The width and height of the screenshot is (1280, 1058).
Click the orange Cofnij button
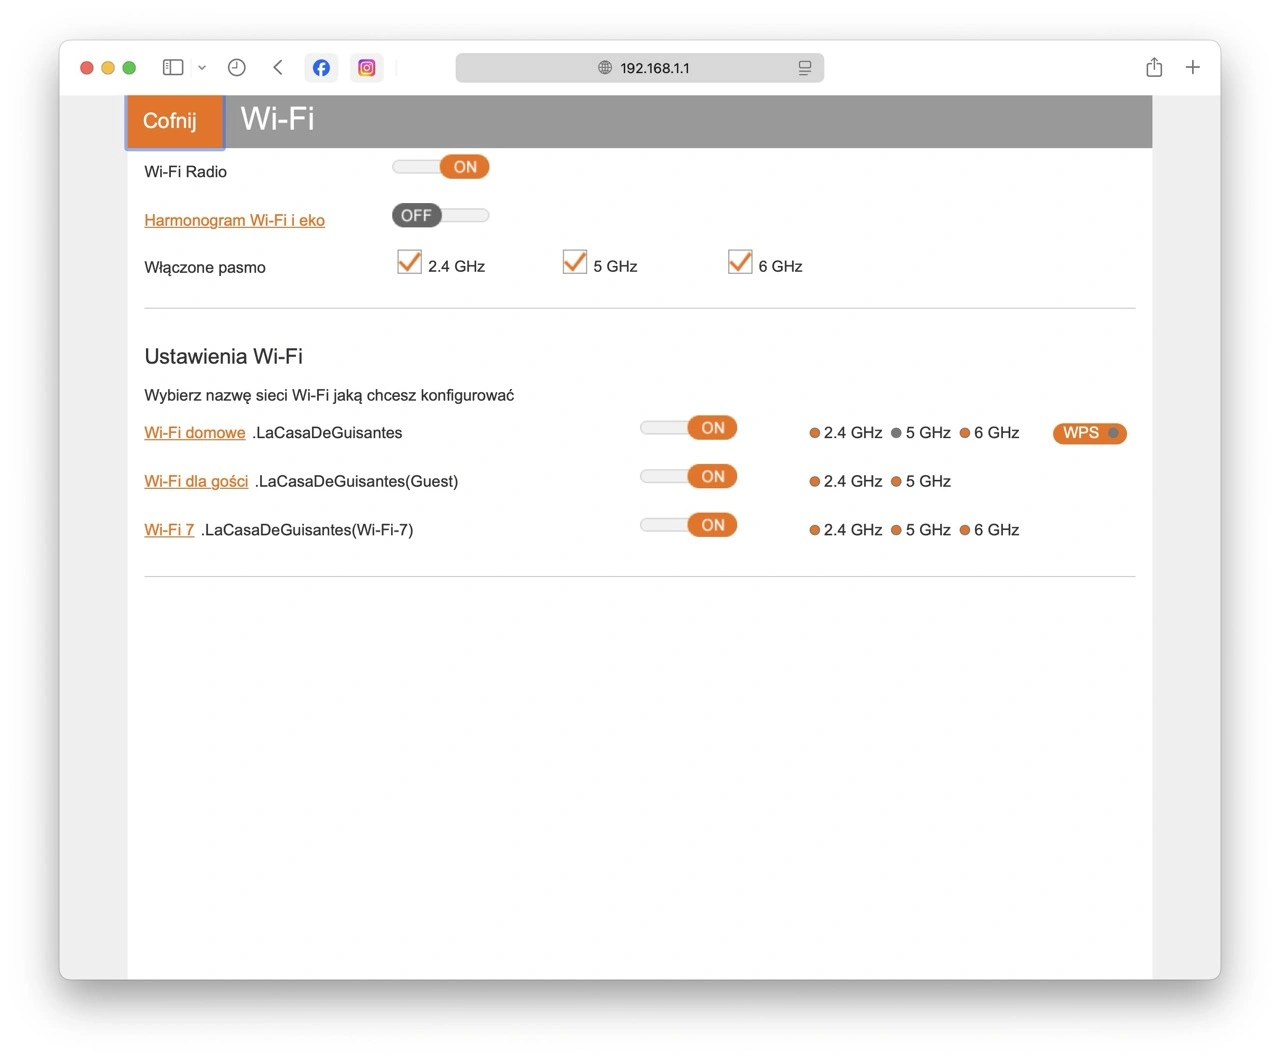pos(175,121)
